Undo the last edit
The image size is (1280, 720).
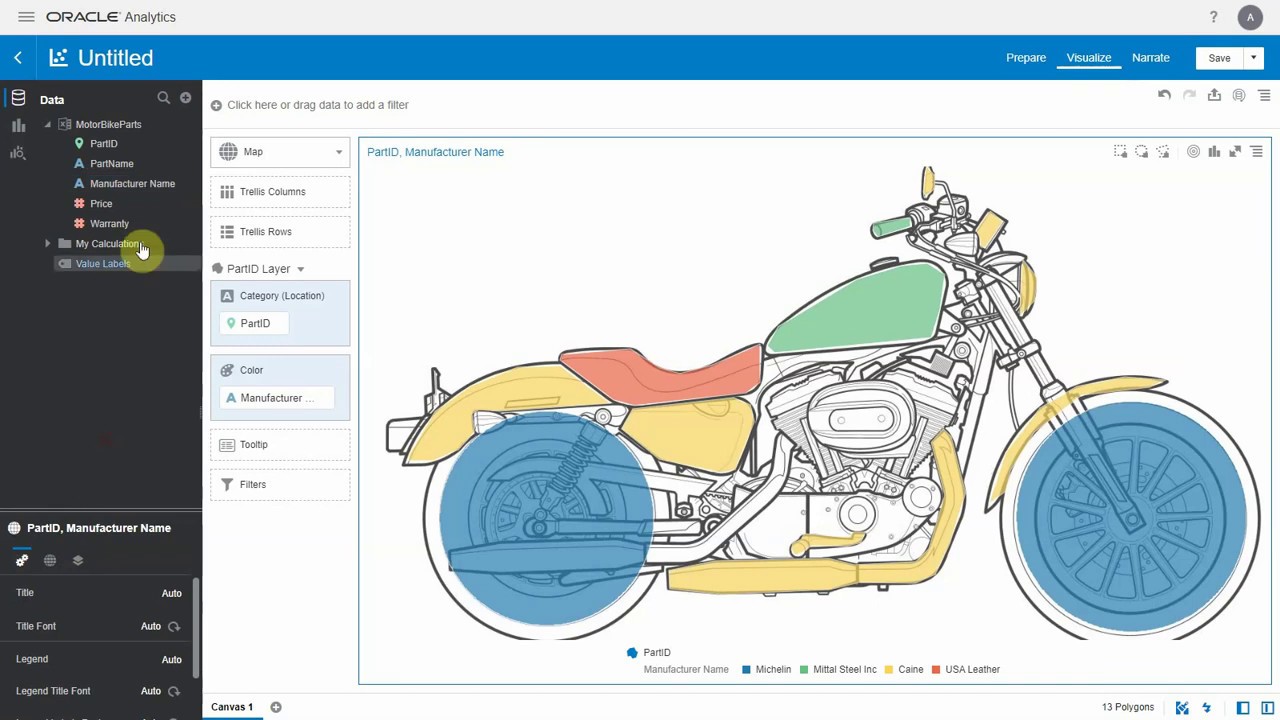click(x=1164, y=95)
